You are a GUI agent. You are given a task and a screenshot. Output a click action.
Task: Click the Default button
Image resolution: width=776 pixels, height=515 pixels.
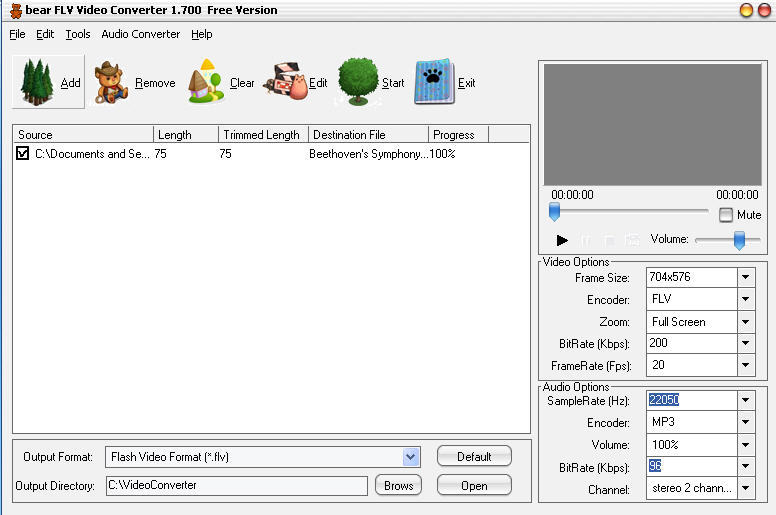pos(474,456)
